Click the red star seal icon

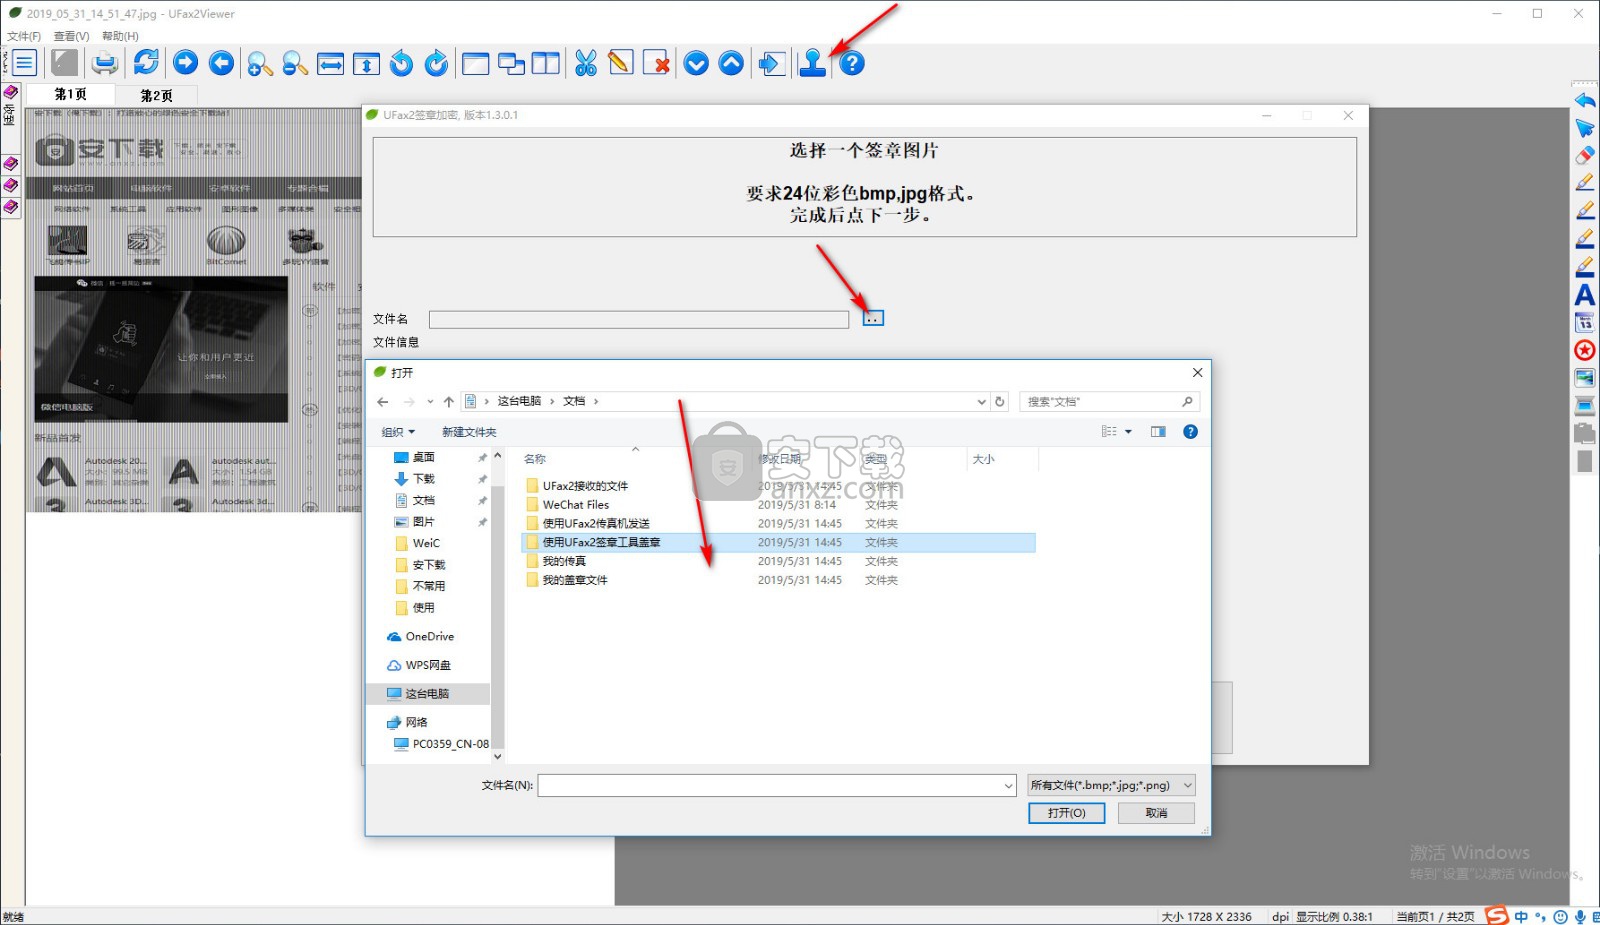coord(1585,350)
